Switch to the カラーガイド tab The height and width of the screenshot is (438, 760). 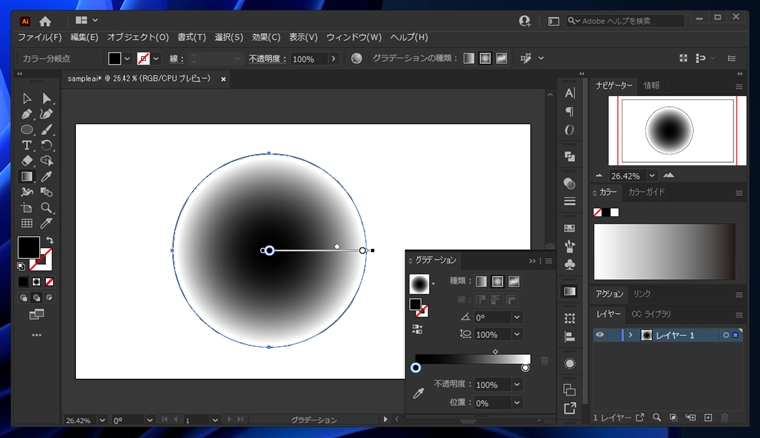(646, 192)
